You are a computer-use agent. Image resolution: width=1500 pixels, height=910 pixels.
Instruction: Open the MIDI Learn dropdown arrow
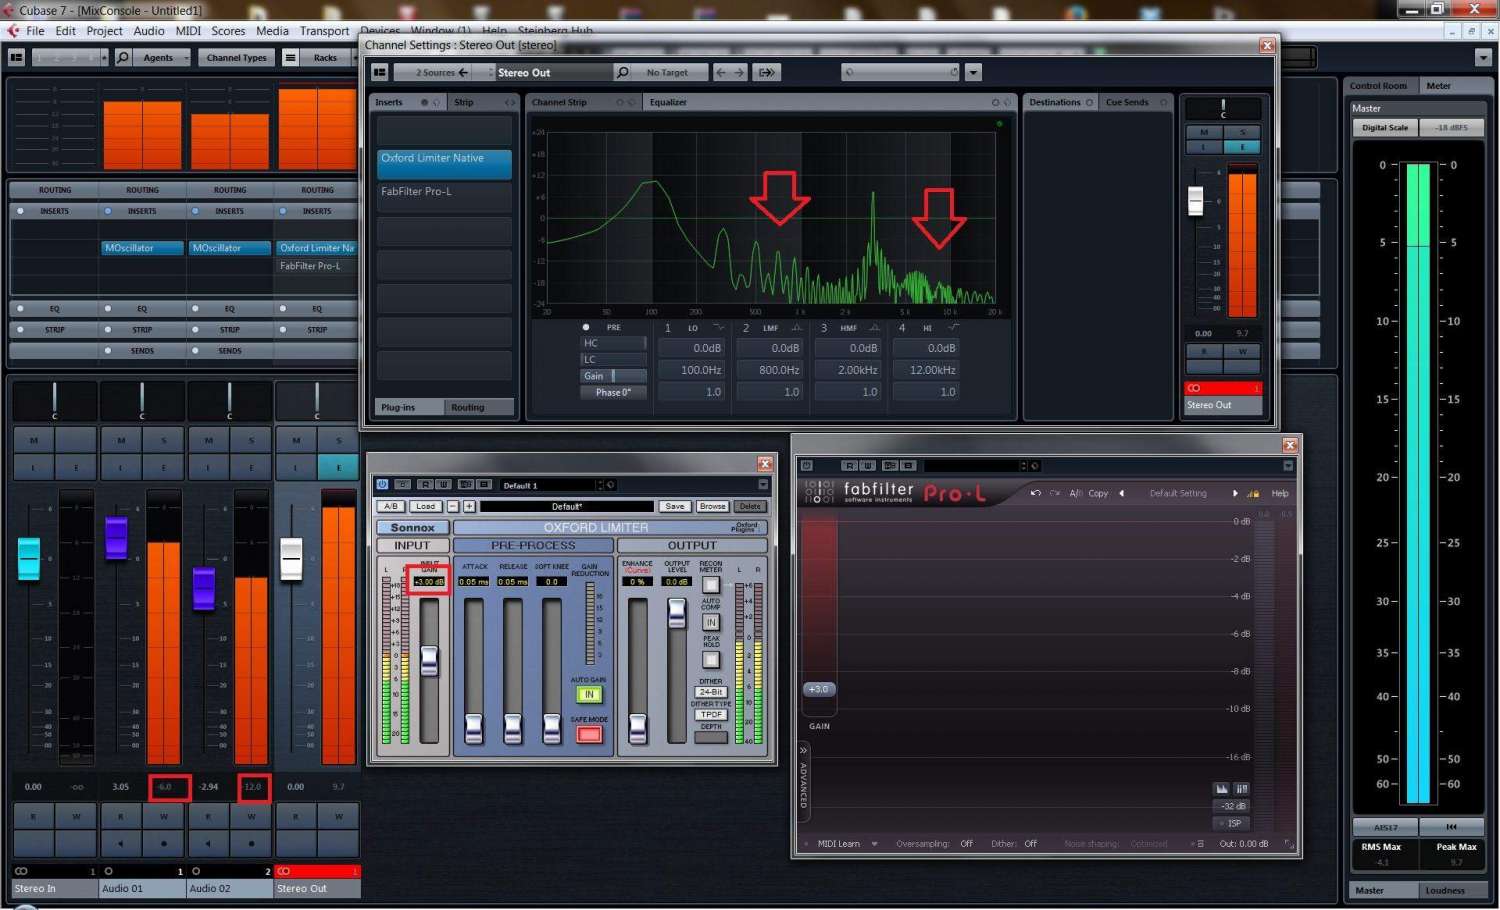coord(874,844)
